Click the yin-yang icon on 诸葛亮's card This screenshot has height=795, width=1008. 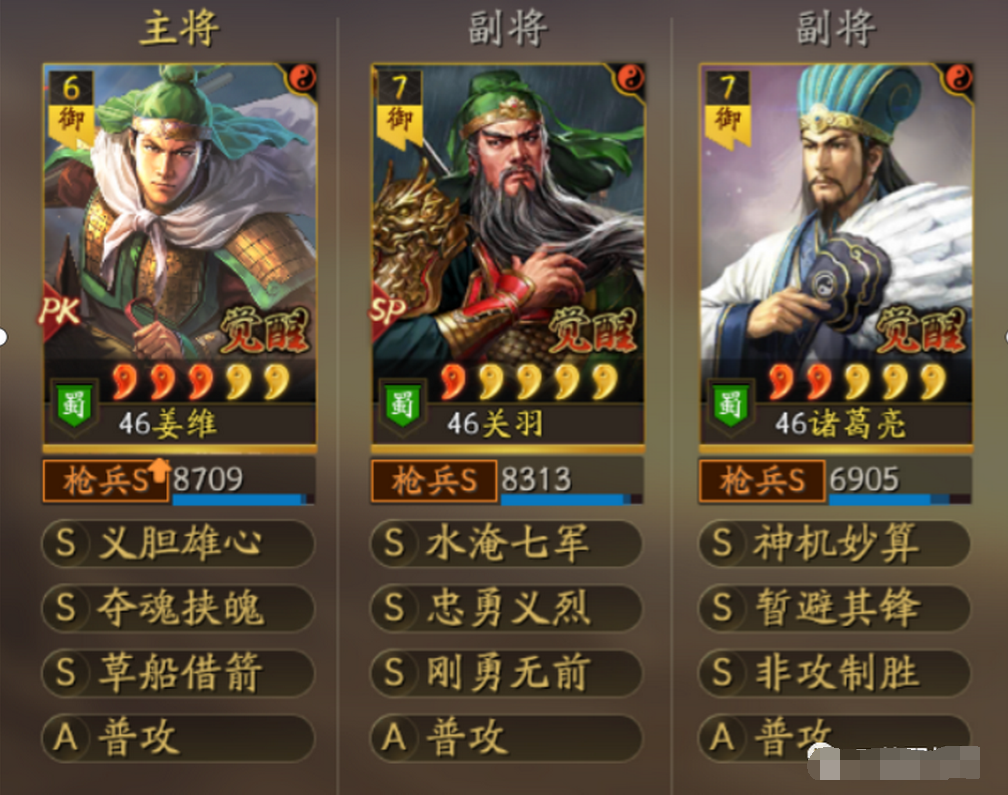(958, 78)
